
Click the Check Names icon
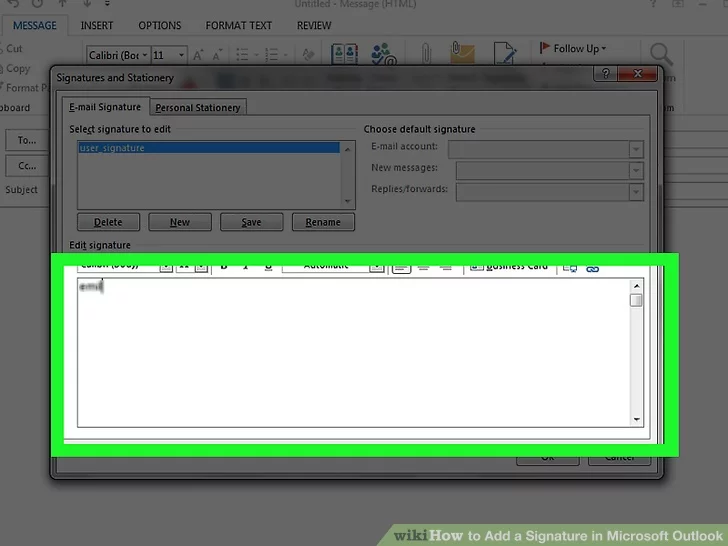point(384,54)
